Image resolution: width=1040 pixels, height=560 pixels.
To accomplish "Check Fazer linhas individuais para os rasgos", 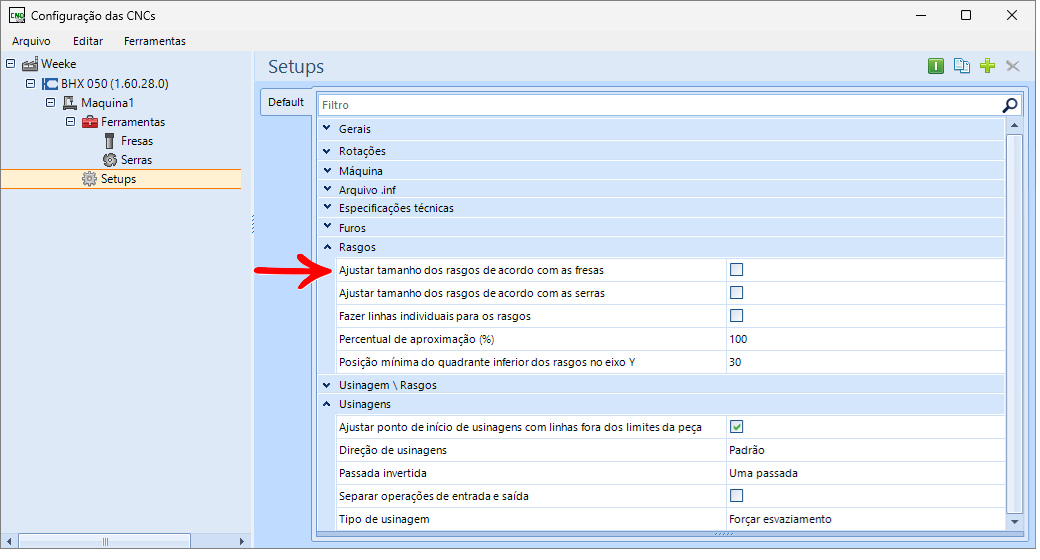I will pos(736,315).
